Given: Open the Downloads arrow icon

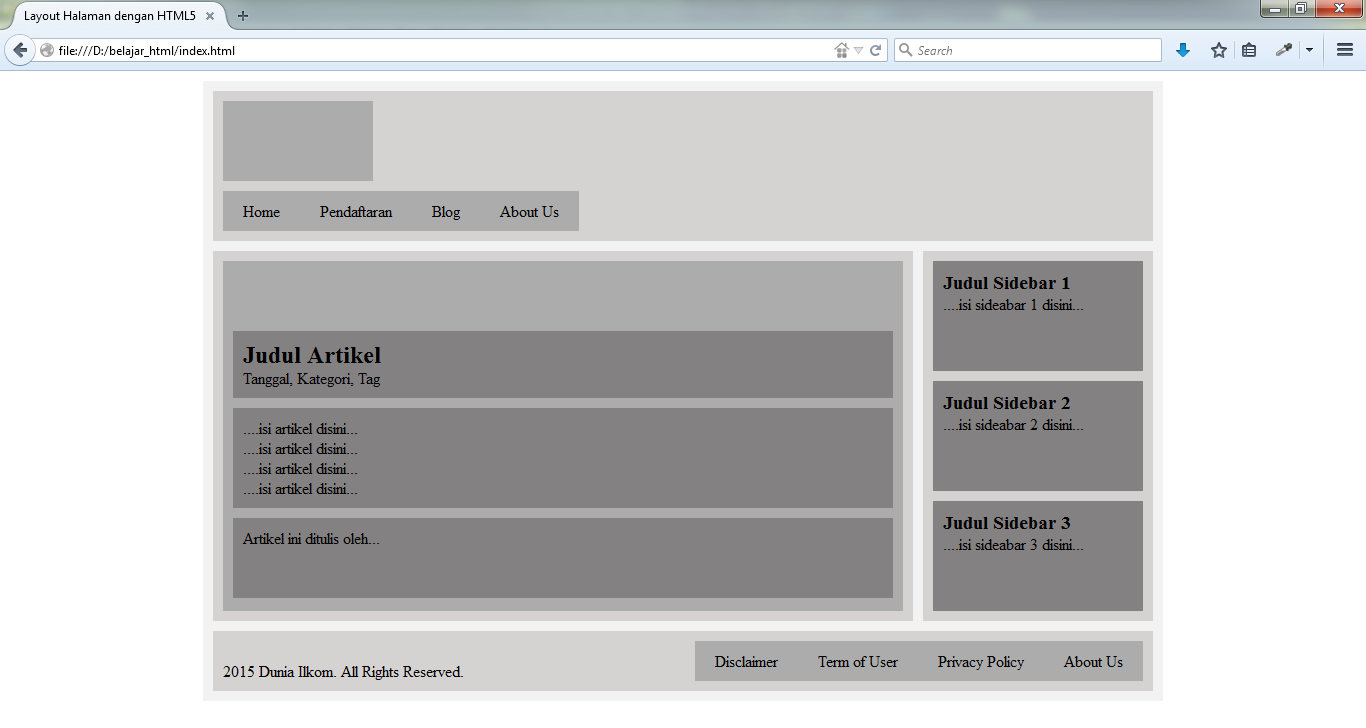Looking at the screenshot, I should pos(1183,50).
